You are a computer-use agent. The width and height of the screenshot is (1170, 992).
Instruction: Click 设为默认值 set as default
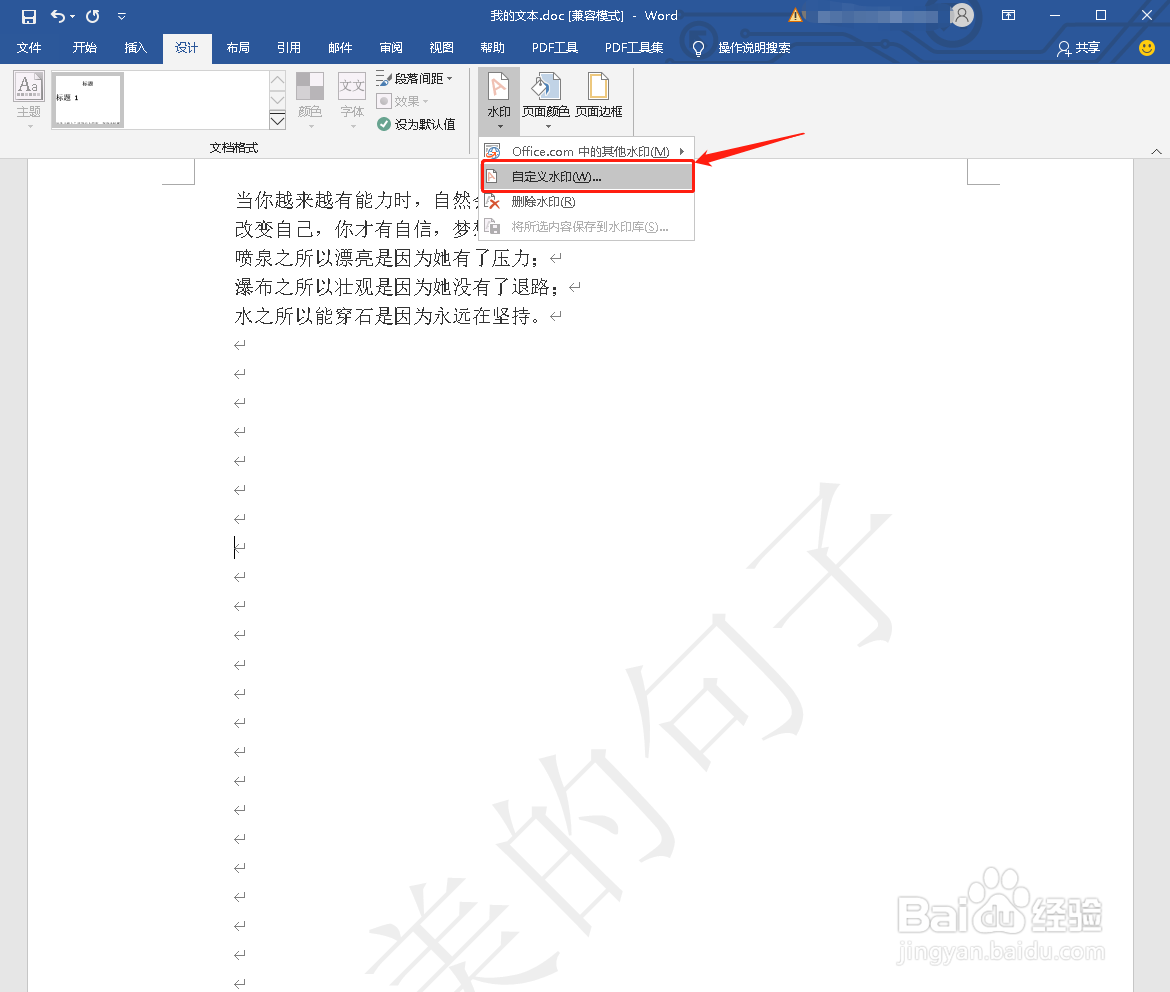coord(416,124)
